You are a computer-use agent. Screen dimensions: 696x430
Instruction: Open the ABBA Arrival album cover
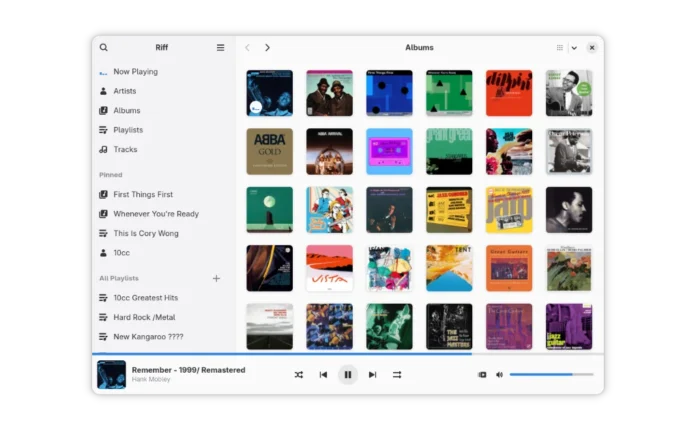pyautogui.click(x=329, y=151)
